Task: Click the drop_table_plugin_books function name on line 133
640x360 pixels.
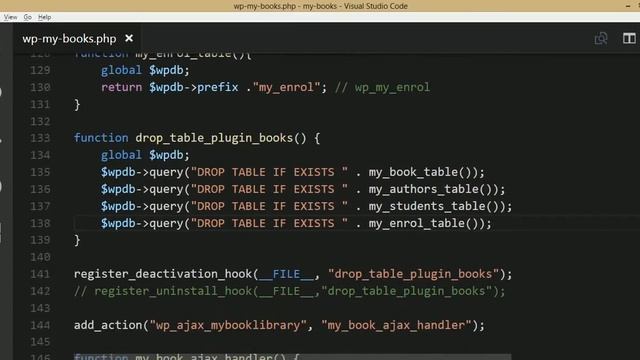Action: tap(214, 138)
